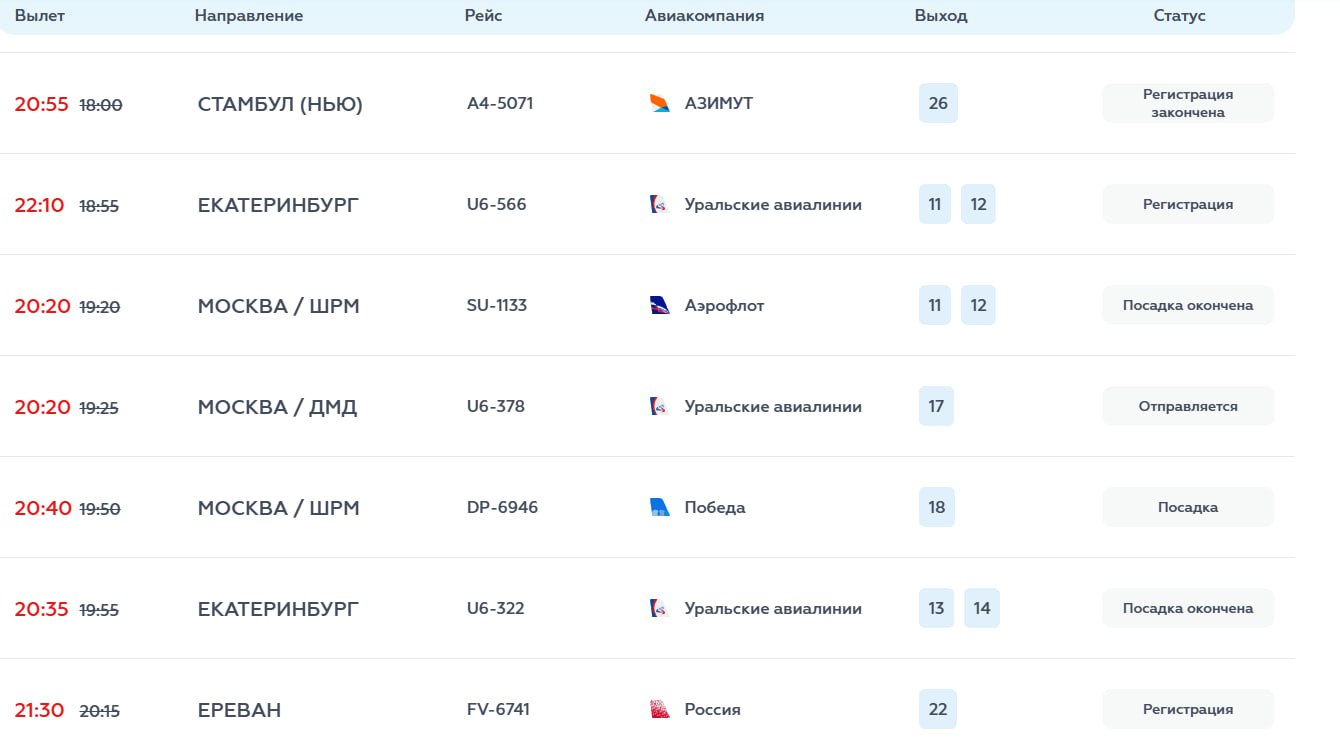Click the Посадка status for DP-6946
Viewport: 1340px width, 747px height.
[x=1188, y=507]
